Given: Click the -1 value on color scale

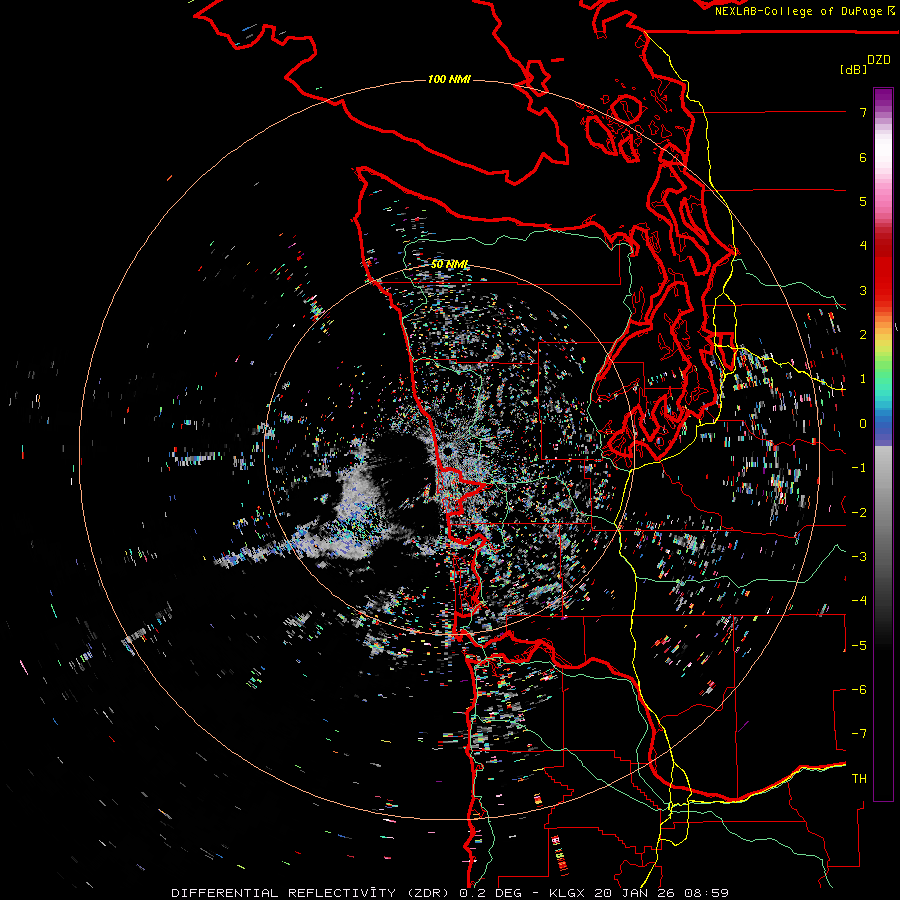Looking at the screenshot, I should point(859,468).
